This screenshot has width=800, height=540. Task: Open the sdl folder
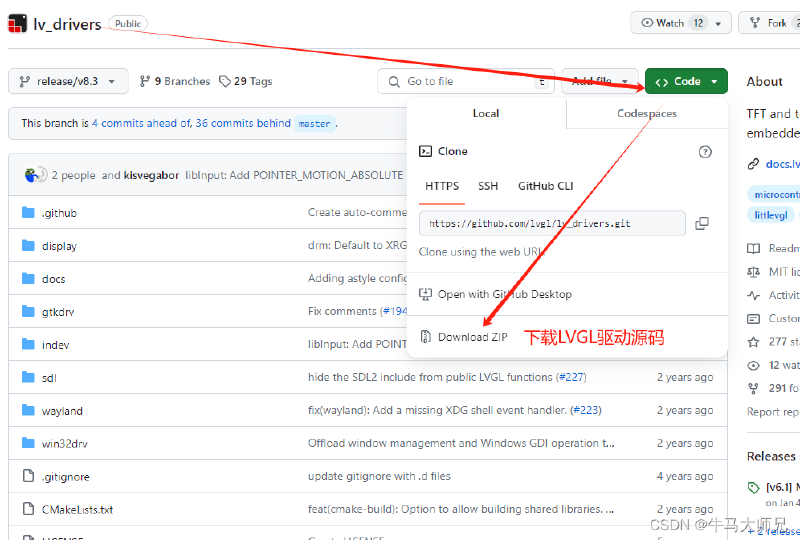click(x=49, y=378)
